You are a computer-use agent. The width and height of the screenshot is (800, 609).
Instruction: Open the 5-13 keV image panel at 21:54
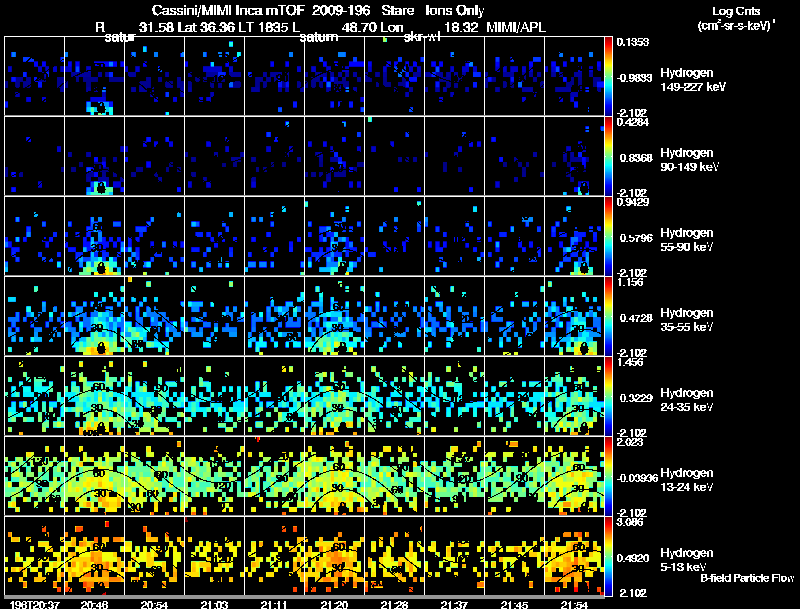[x=574, y=556]
